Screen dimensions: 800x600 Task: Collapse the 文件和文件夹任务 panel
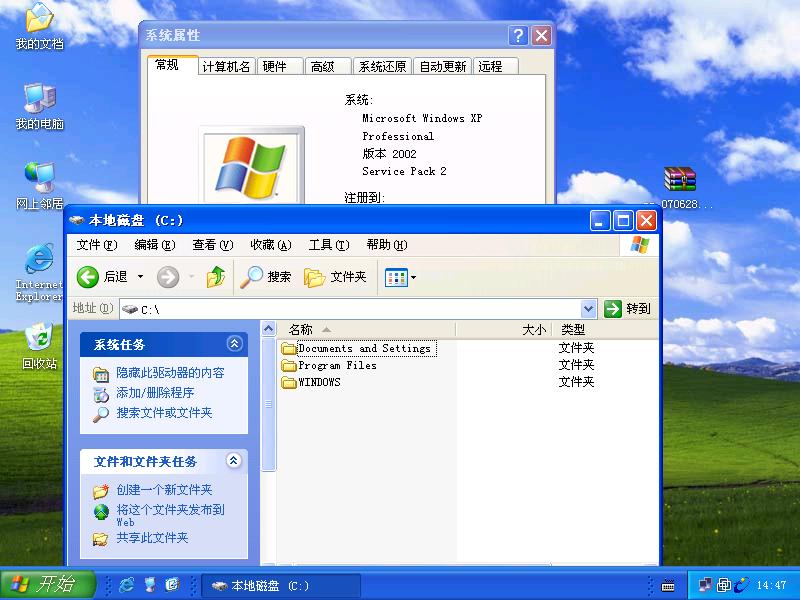pyautogui.click(x=234, y=461)
